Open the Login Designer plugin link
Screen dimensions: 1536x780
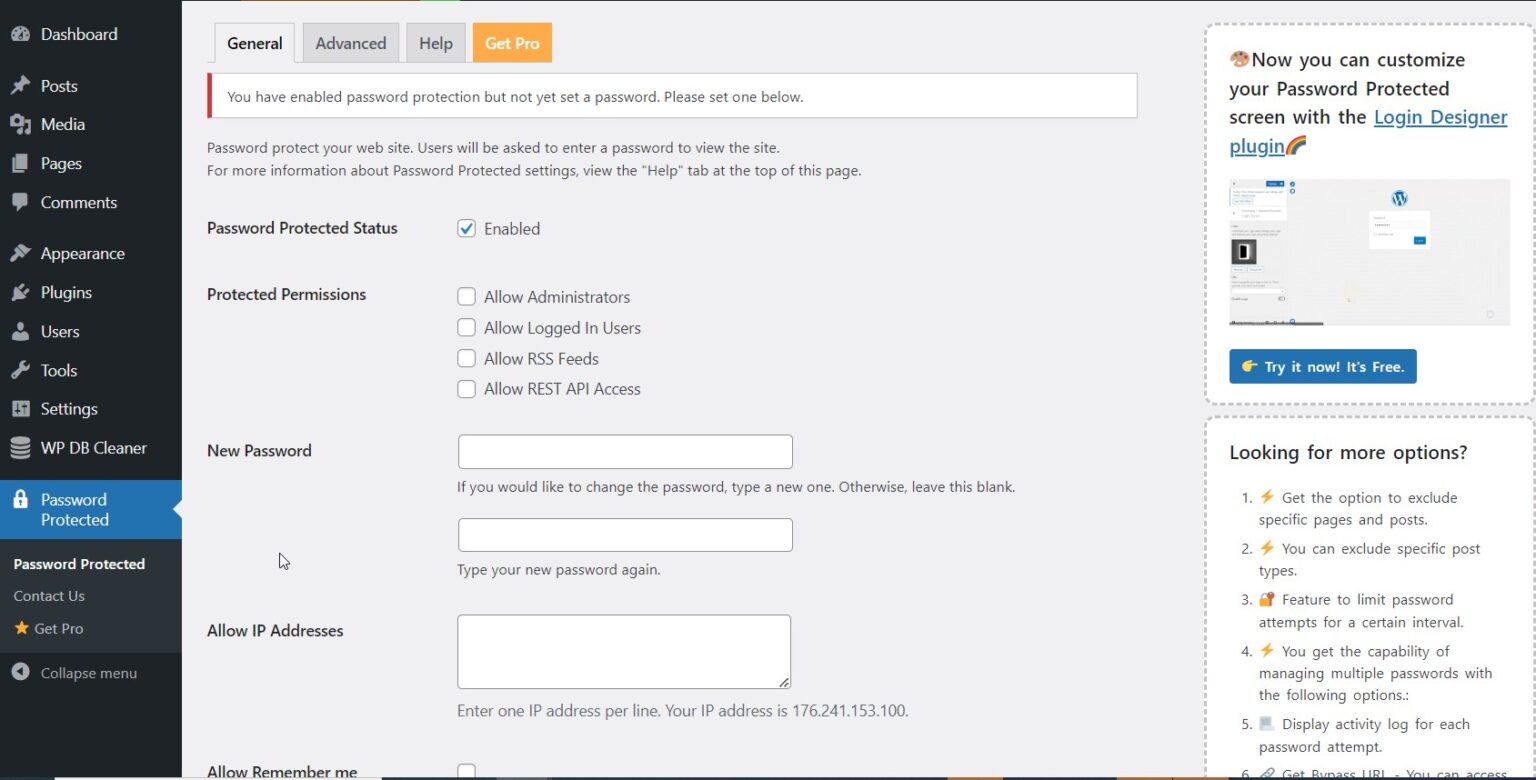click(x=1440, y=117)
